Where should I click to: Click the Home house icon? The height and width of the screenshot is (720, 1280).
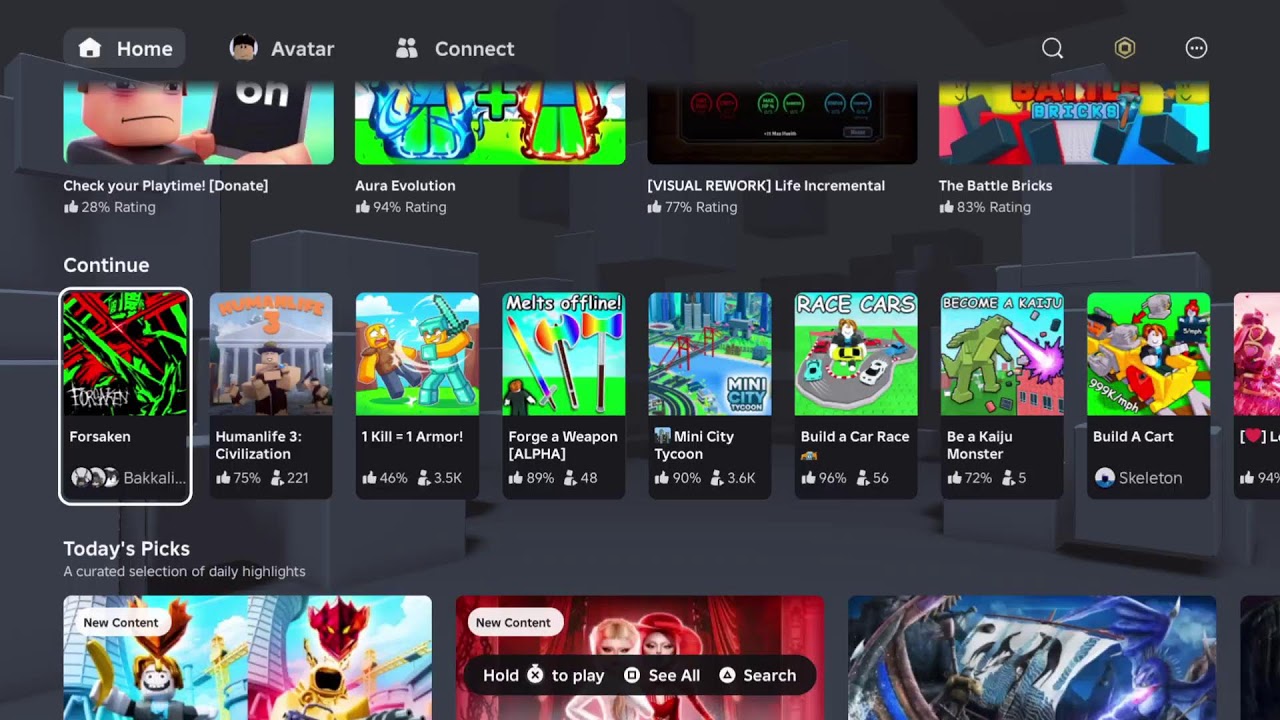tap(90, 48)
